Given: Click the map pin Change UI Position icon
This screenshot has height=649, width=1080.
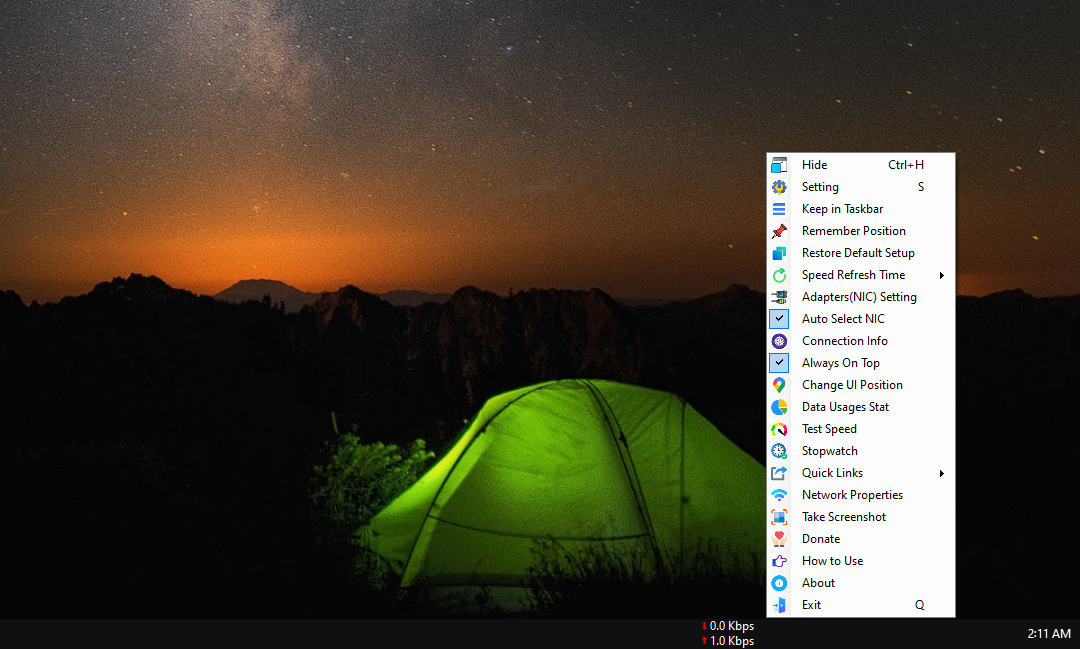Looking at the screenshot, I should point(779,385).
